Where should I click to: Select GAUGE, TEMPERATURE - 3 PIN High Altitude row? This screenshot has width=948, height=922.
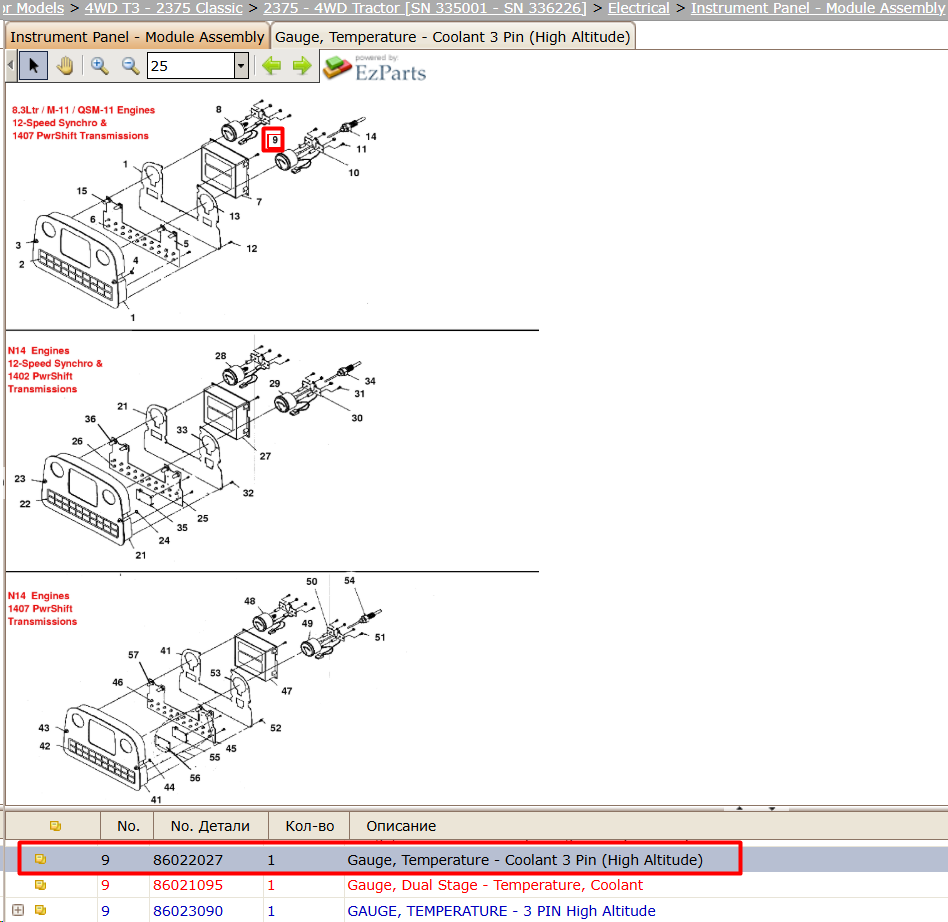click(501, 911)
